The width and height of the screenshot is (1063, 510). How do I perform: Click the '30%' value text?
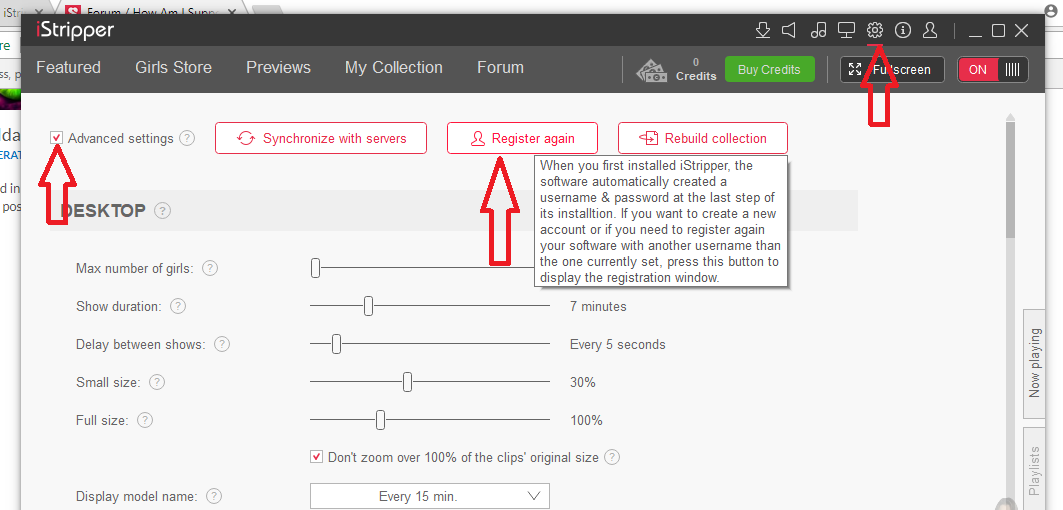click(x=582, y=382)
